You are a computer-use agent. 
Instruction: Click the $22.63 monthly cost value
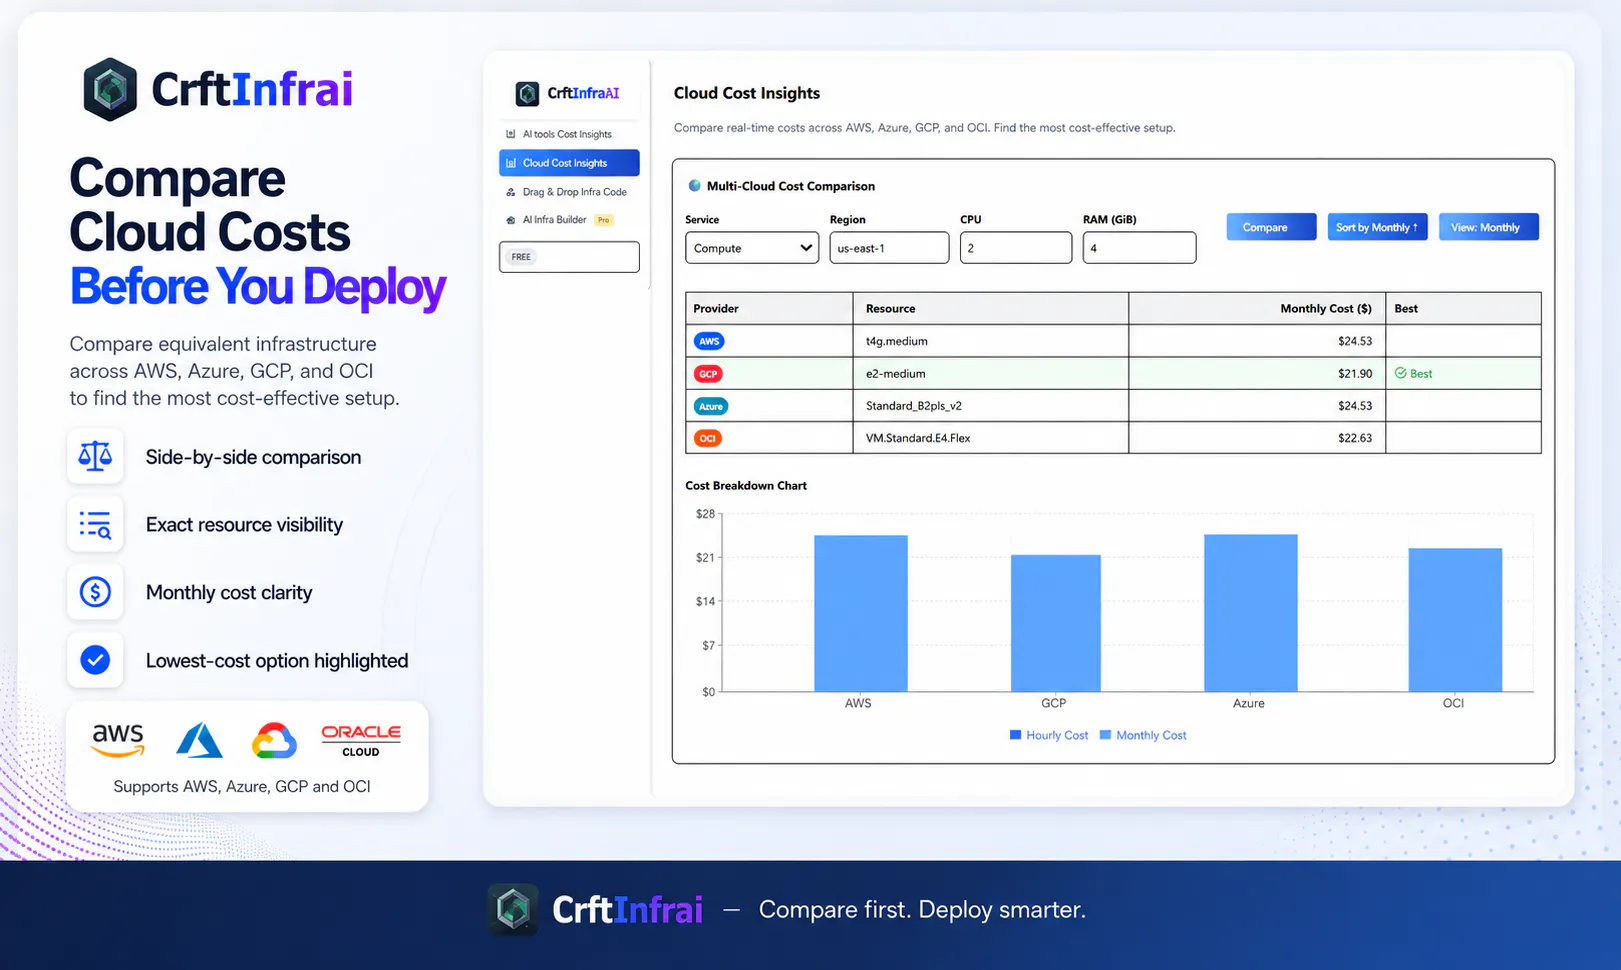coord(1355,438)
